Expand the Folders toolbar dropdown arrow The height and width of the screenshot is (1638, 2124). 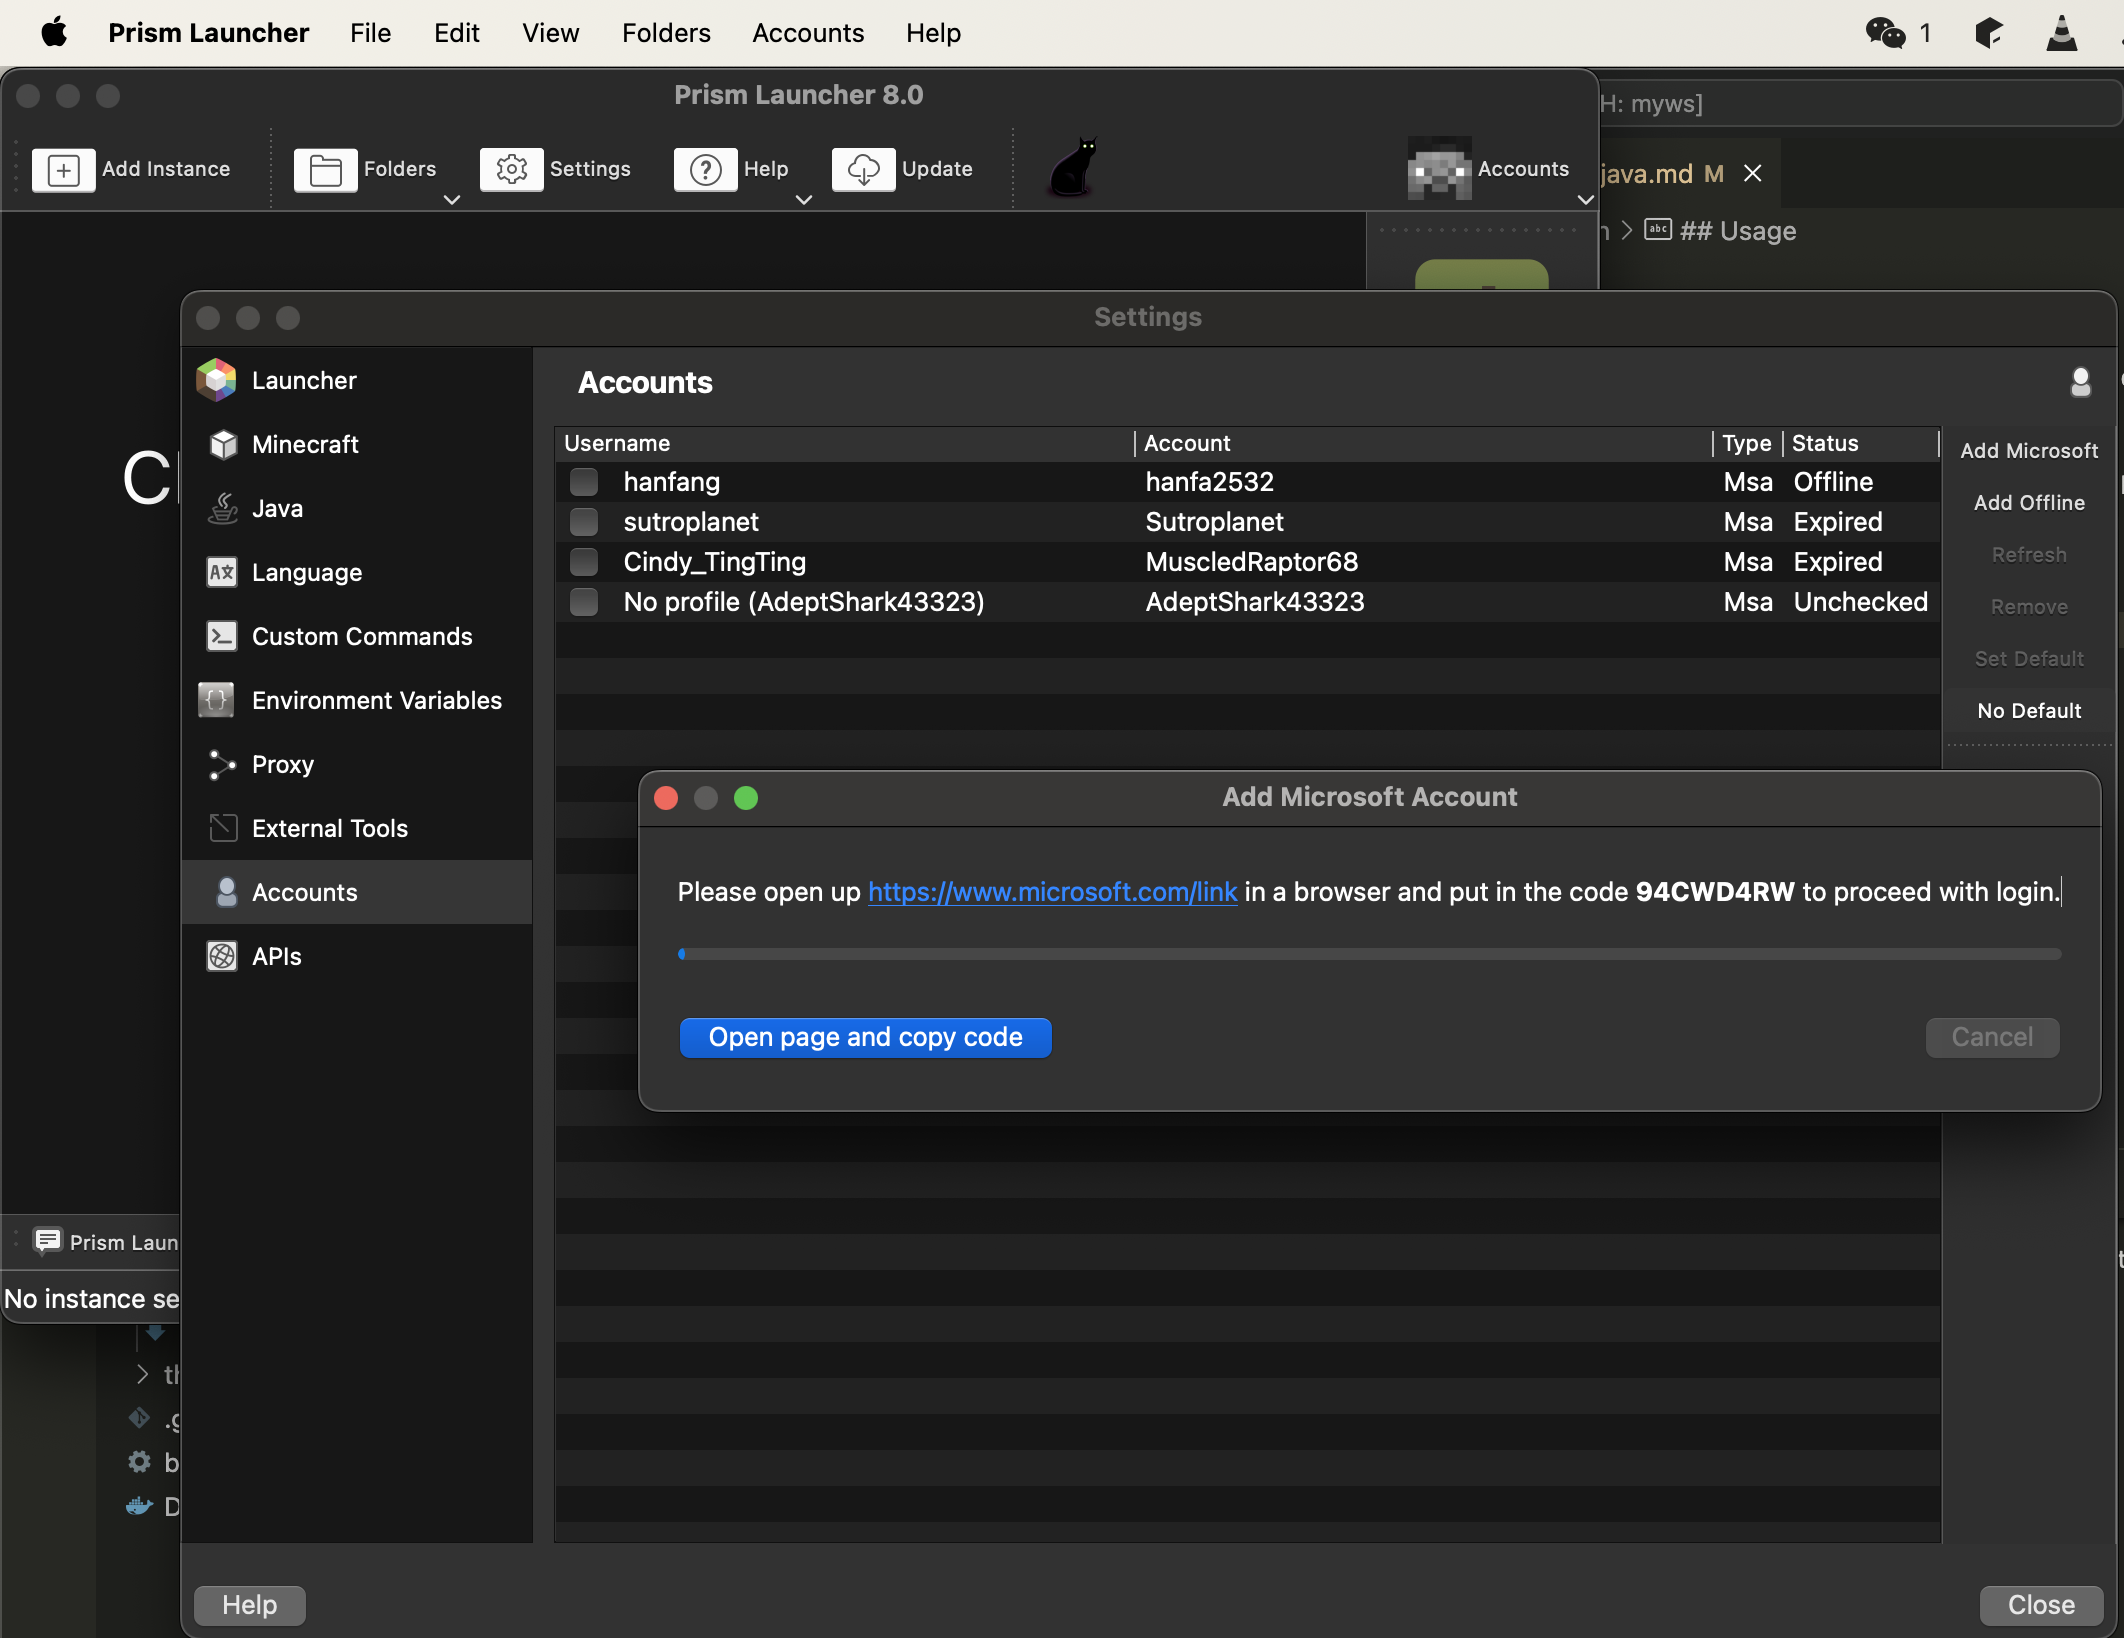[x=452, y=200]
